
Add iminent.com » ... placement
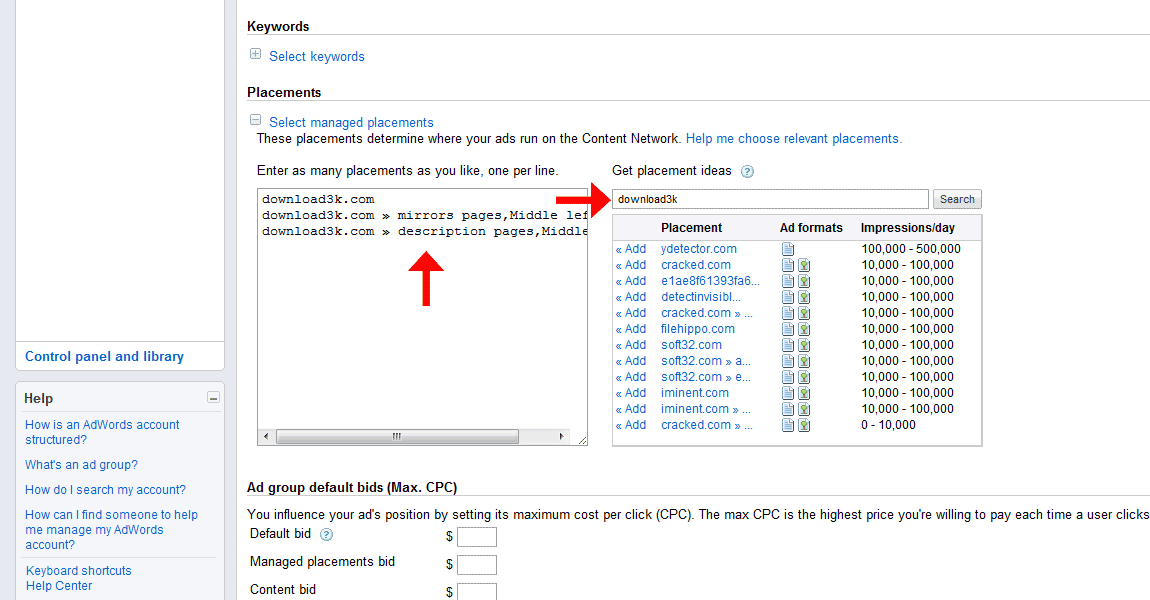(x=631, y=409)
